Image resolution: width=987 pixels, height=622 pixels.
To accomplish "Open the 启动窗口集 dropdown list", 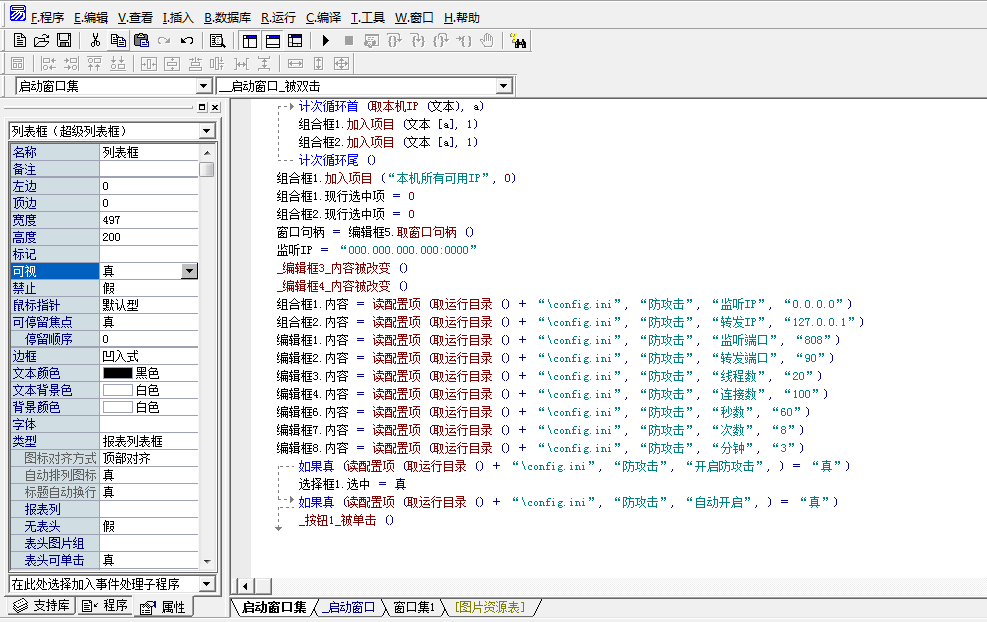I will [x=204, y=87].
